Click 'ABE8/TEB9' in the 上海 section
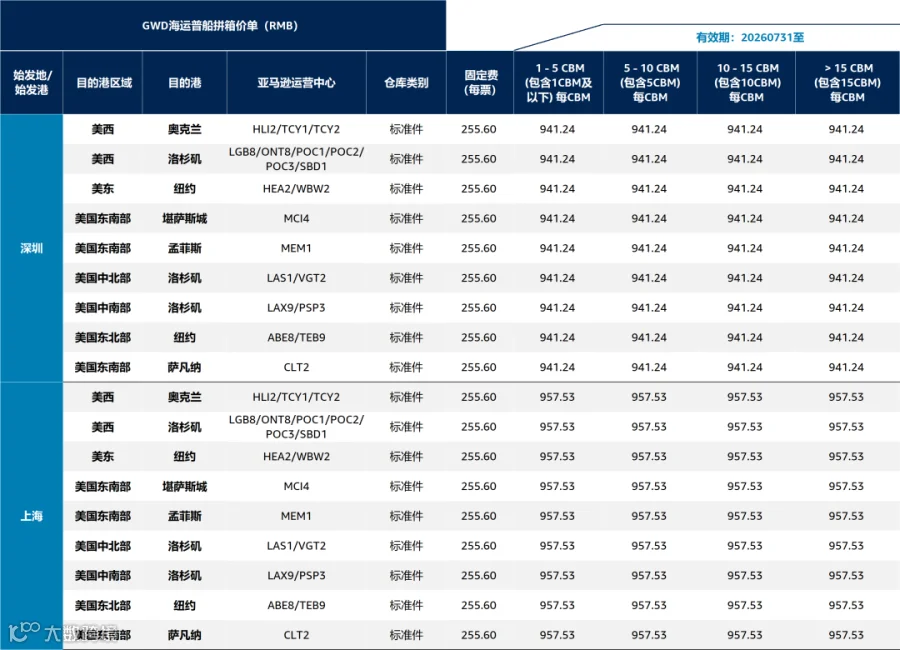 click(x=296, y=605)
